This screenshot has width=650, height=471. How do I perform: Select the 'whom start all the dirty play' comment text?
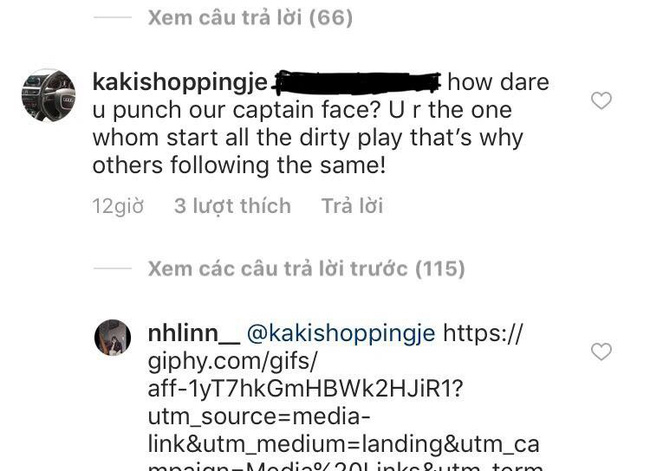pyautogui.click(x=247, y=138)
